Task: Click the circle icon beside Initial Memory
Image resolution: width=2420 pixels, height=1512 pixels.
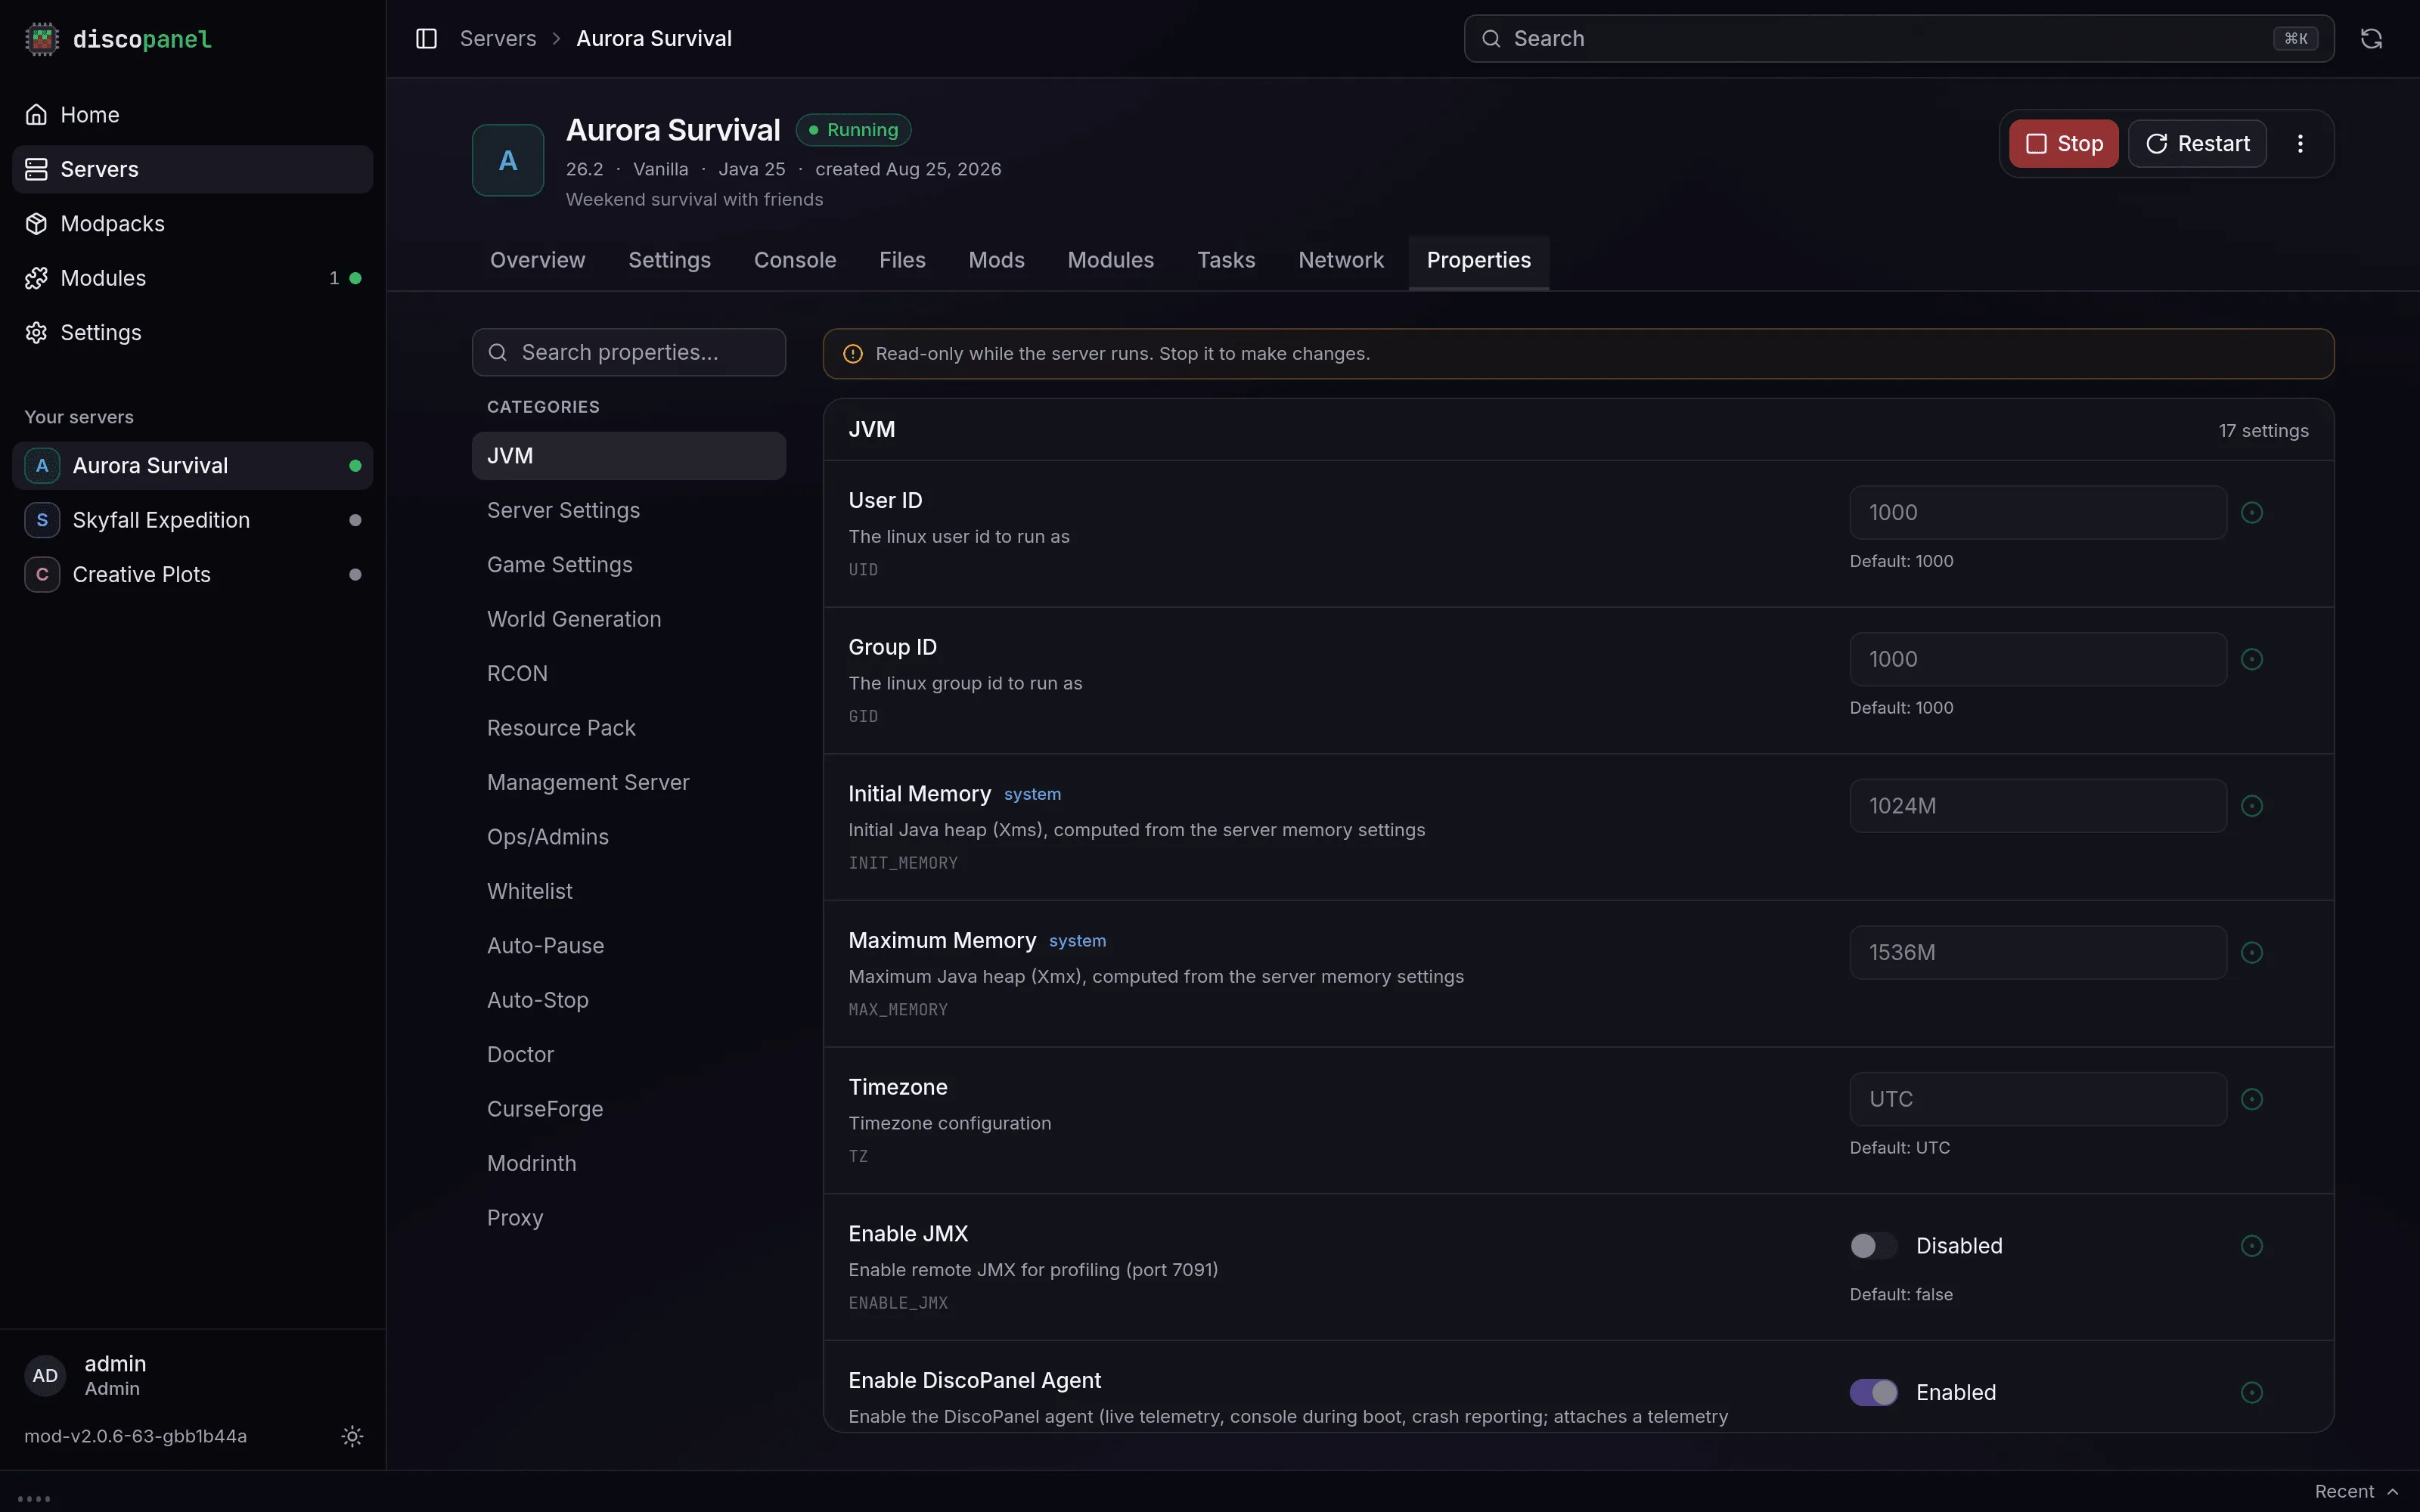Action: point(2252,806)
